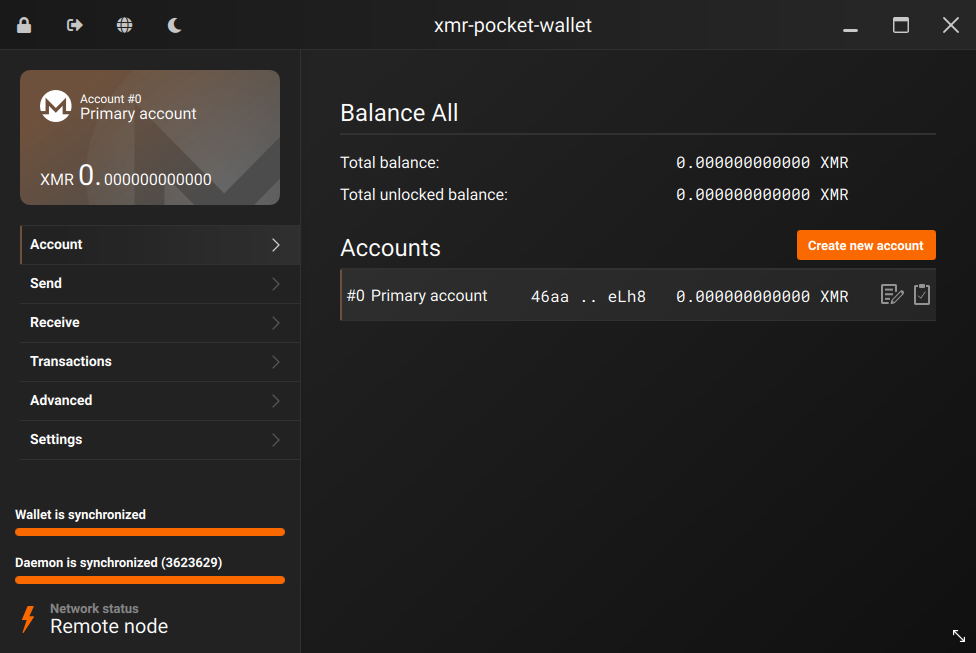Click the Monero logo in the account card
Image resolution: width=976 pixels, height=653 pixels.
pyautogui.click(x=58, y=104)
